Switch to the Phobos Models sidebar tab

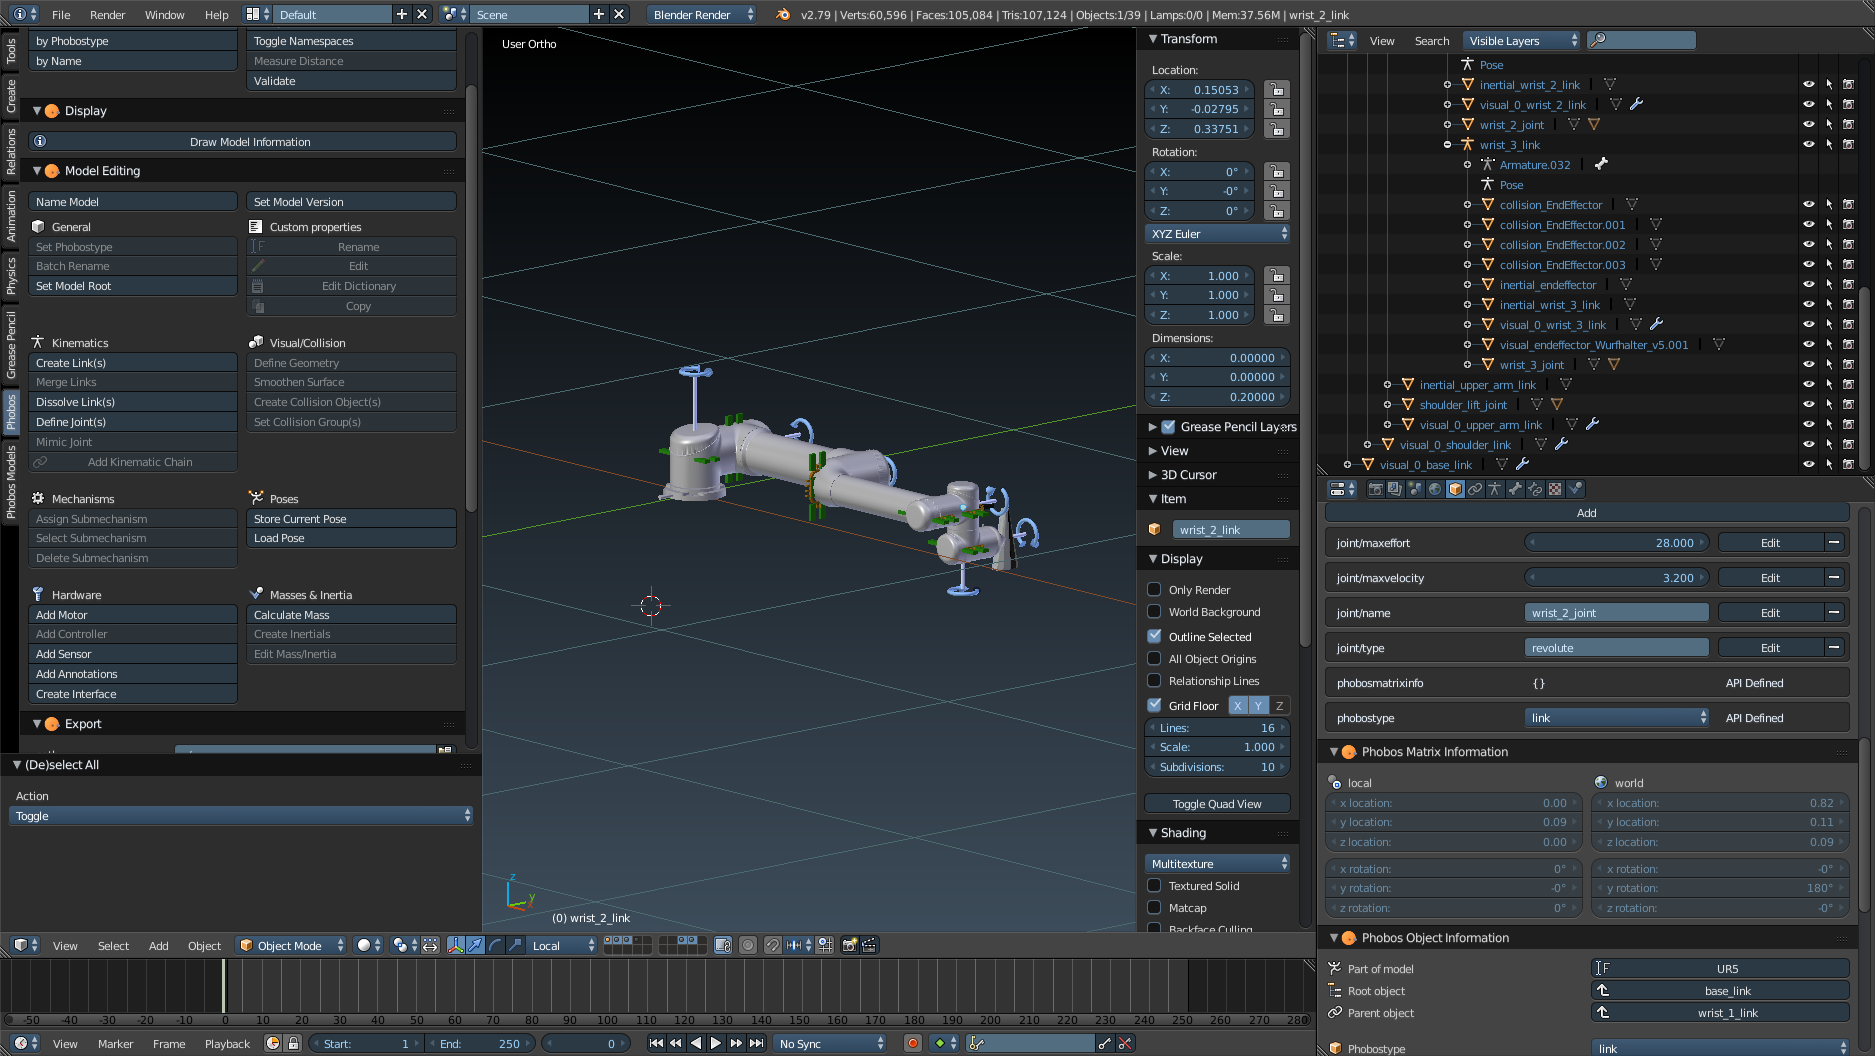tap(11, 482)
